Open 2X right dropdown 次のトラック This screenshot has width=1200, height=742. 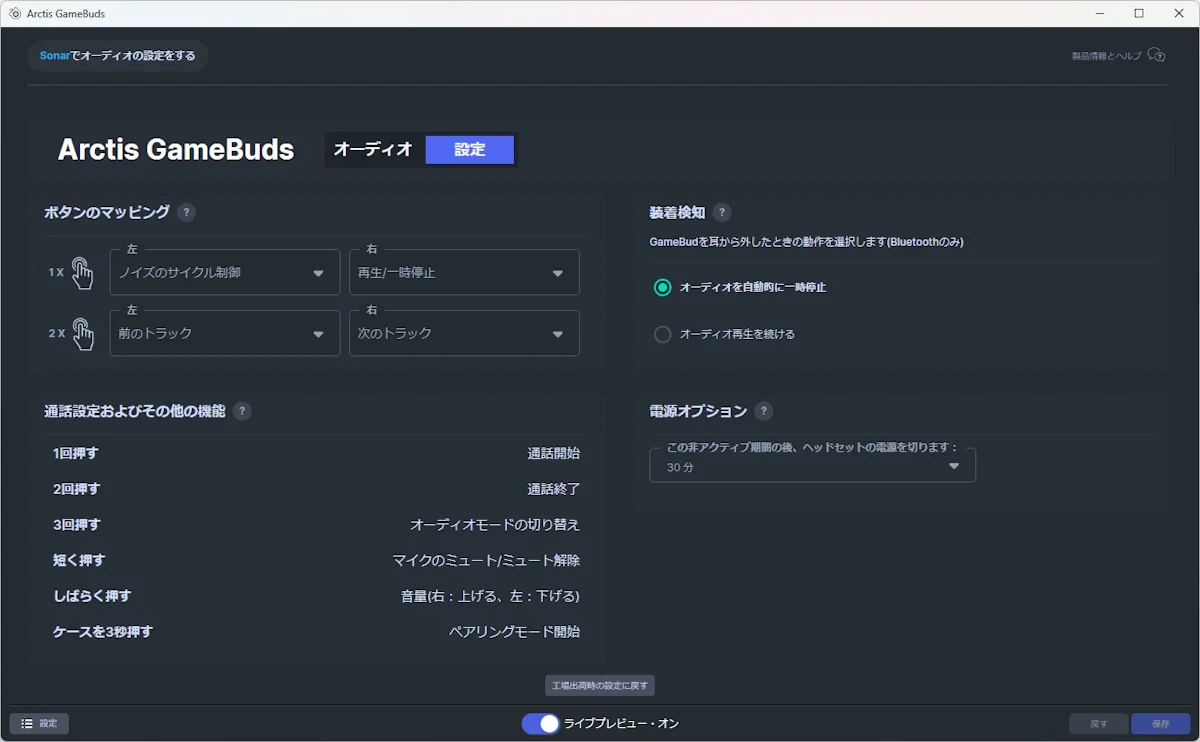click(x=464, y=333)
